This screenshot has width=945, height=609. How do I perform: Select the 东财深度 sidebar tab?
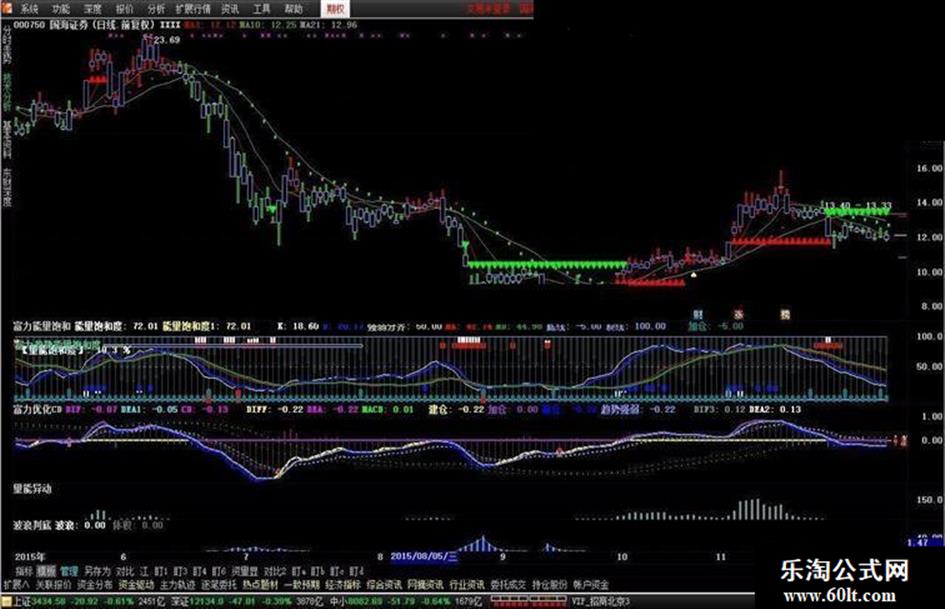[7, 187]
